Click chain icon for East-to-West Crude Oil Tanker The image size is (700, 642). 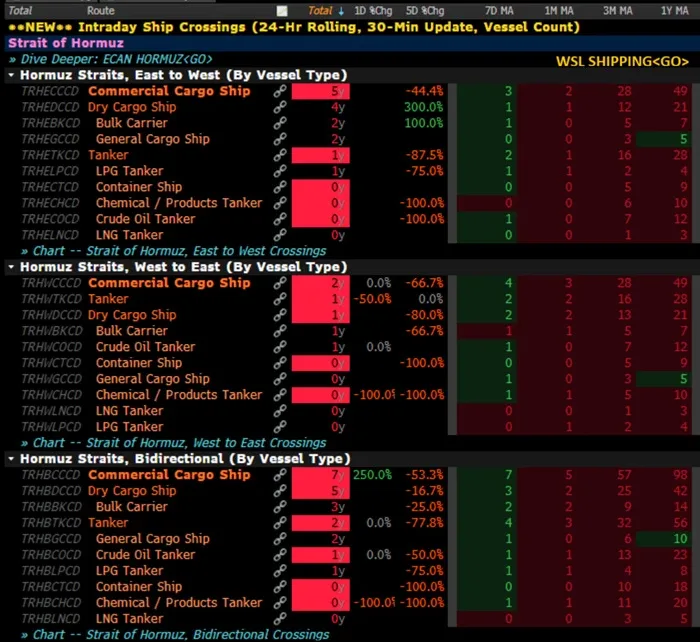pyautogui.click(x=281, y=219)
